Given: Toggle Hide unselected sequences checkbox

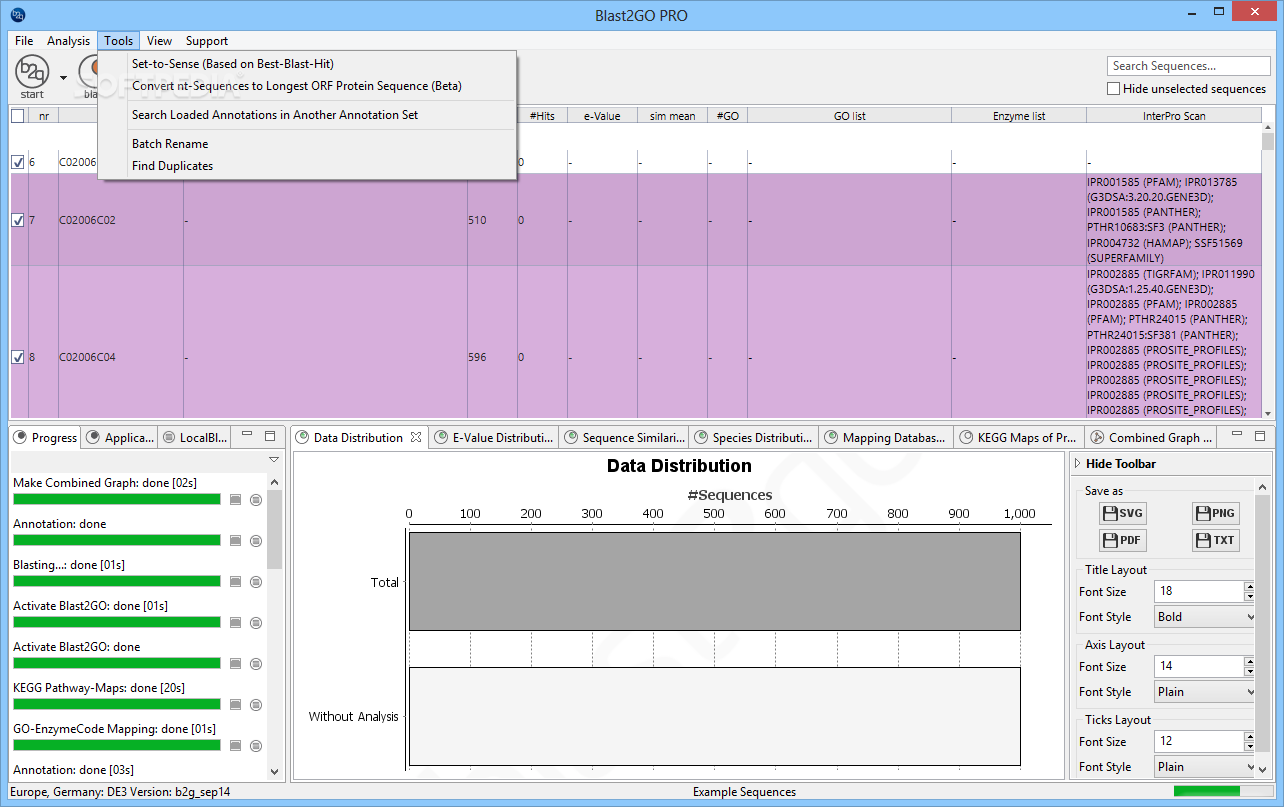Looking at the screenshot, I should pos(1114,88).
